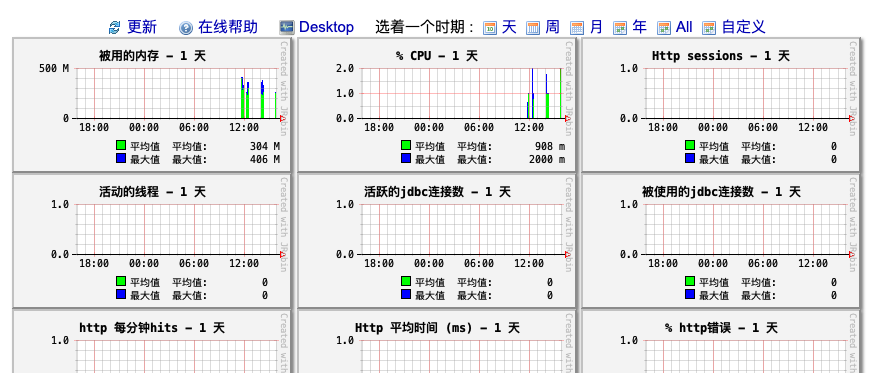Screen dimensions: 874x376
Task: Select the calendar icon for 周 period
Action: click(533, 27)
